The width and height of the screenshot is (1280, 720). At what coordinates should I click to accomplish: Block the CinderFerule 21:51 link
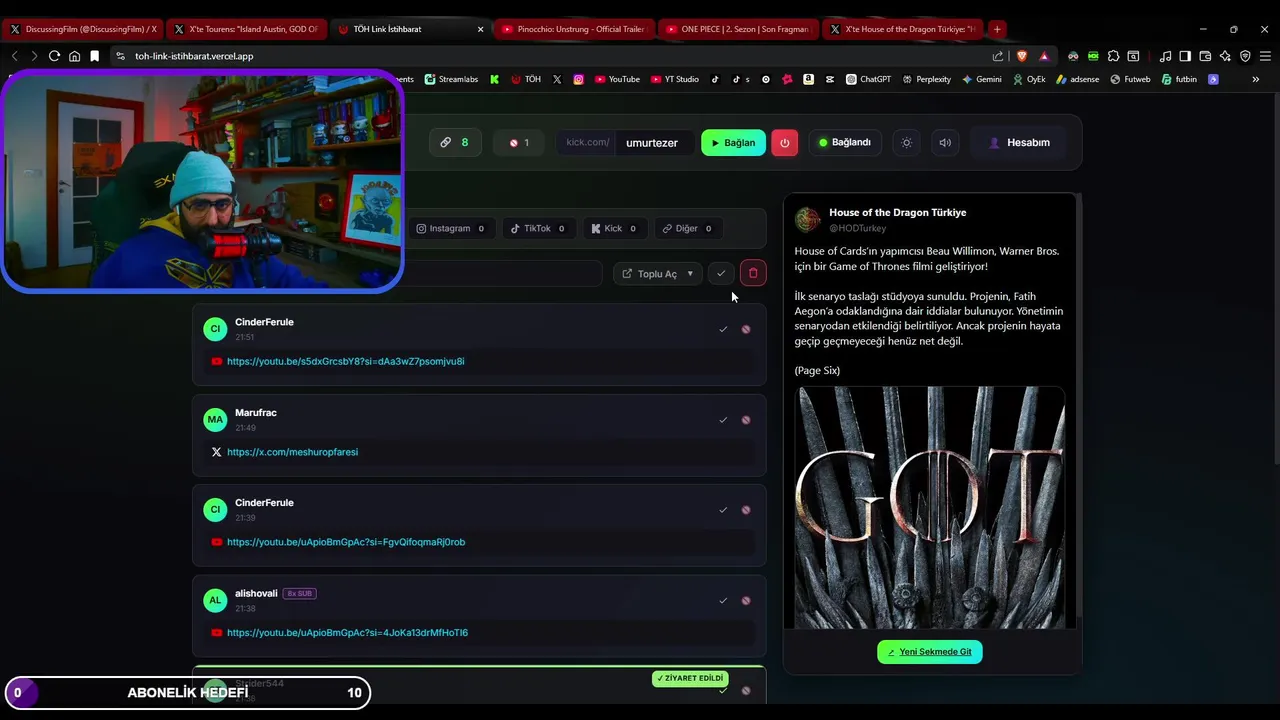pyautogui.click(x=746, y=329)
